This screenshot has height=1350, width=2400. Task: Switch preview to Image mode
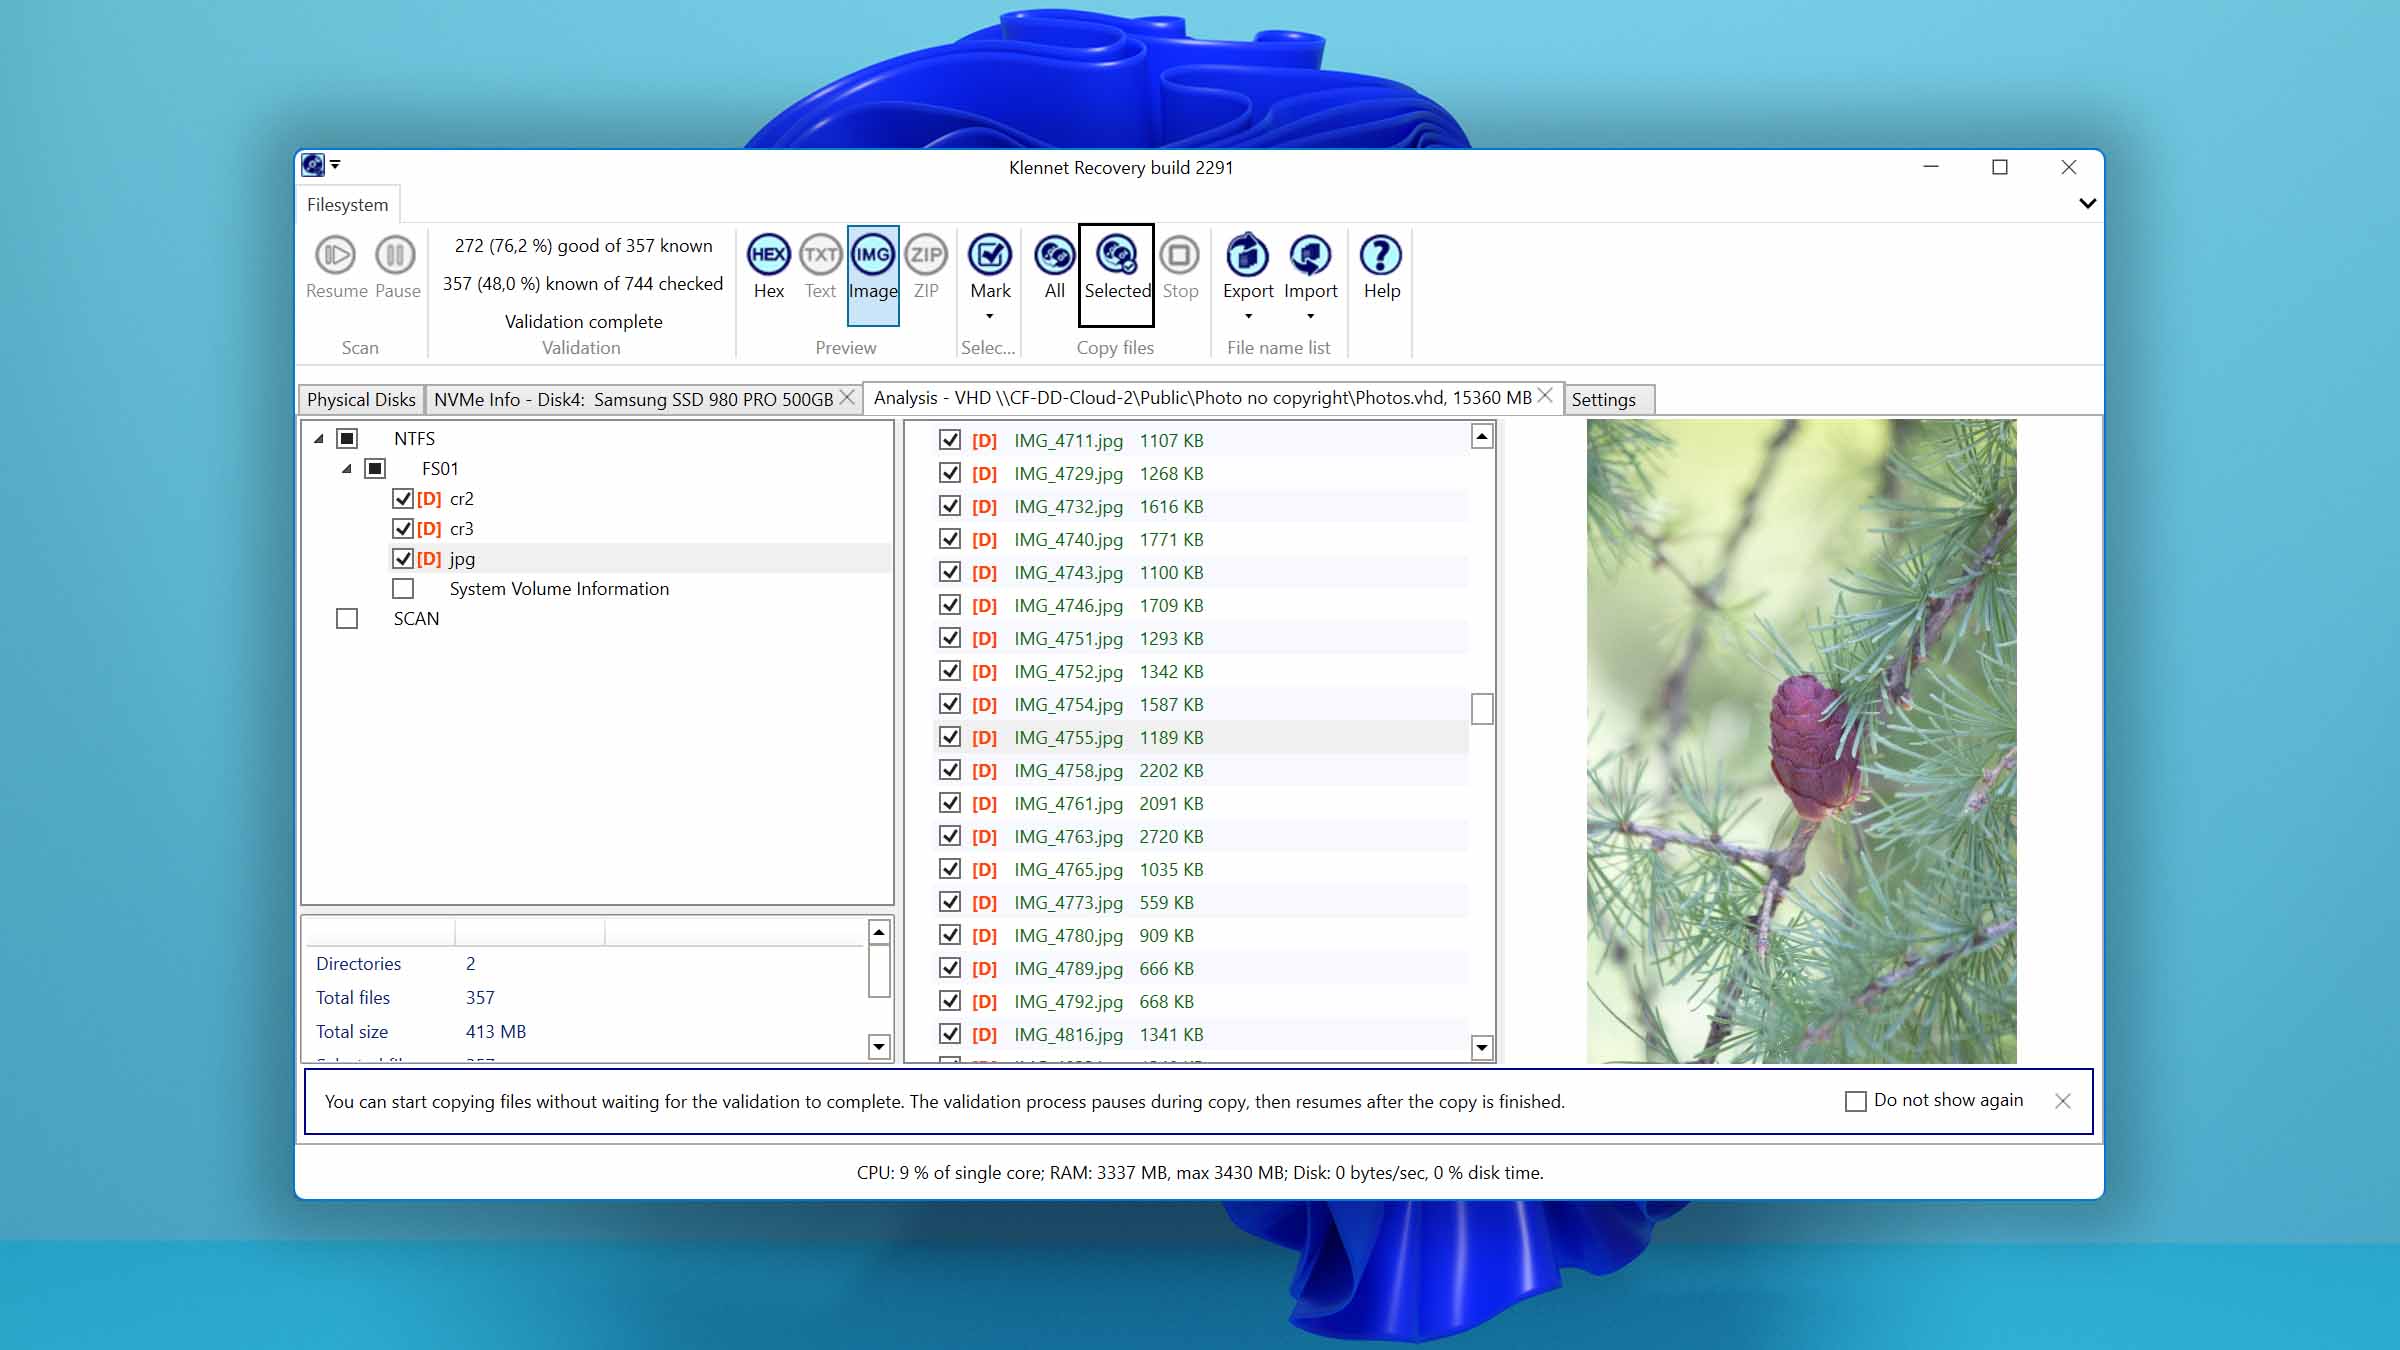pos(872,256)
